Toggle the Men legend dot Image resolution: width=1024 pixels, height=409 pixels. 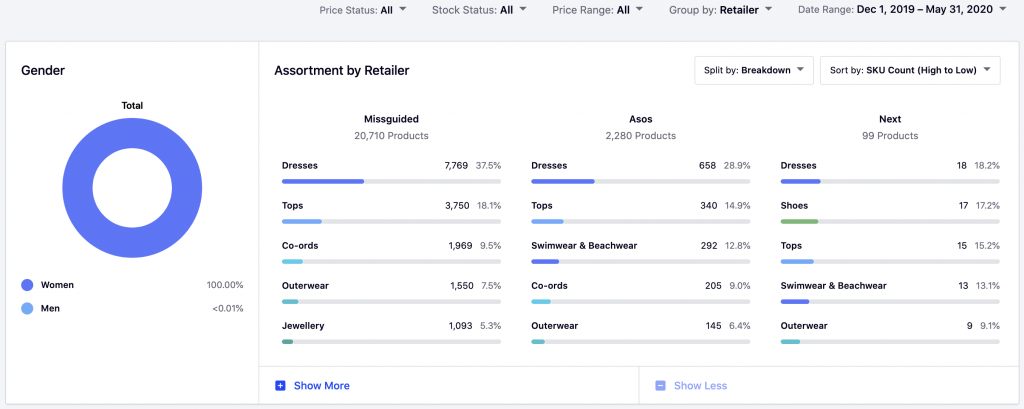pyautogui.click(x=27, y=309)
